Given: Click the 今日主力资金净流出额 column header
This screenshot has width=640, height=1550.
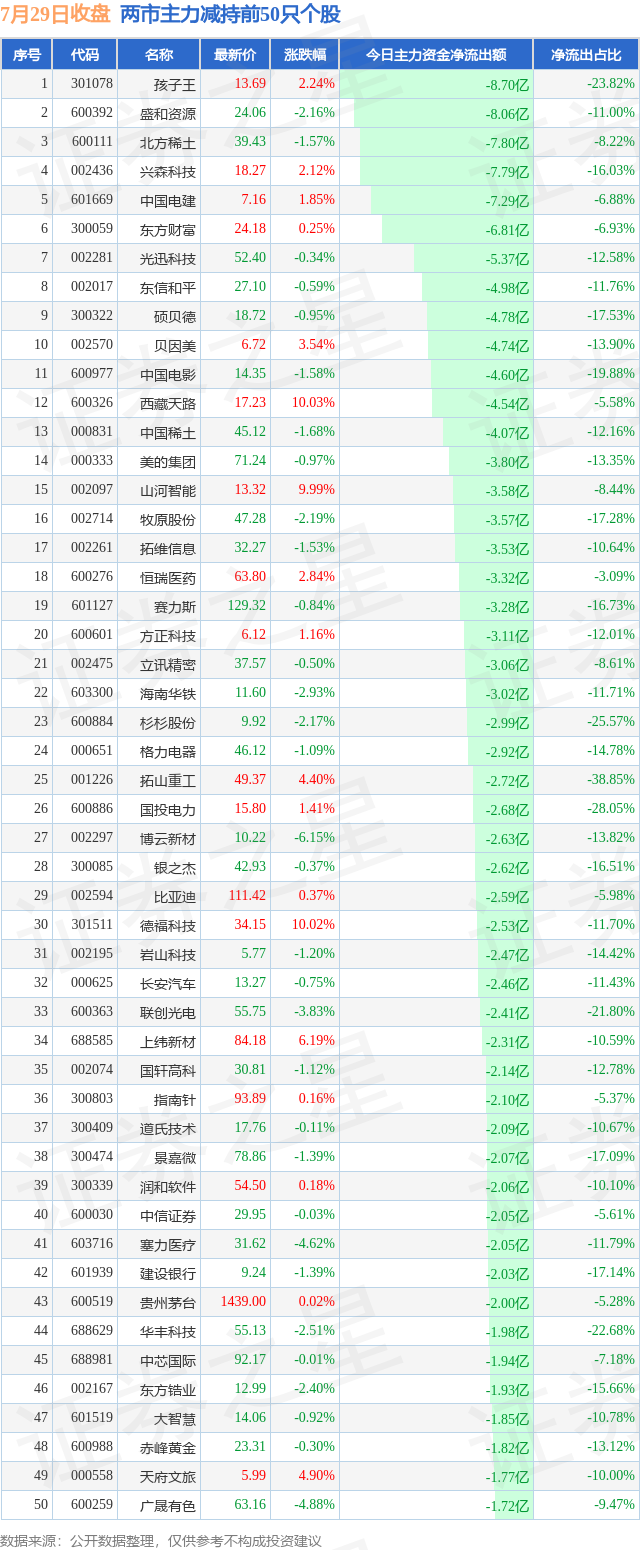Looking at the screenshot, I should point(435,55).
